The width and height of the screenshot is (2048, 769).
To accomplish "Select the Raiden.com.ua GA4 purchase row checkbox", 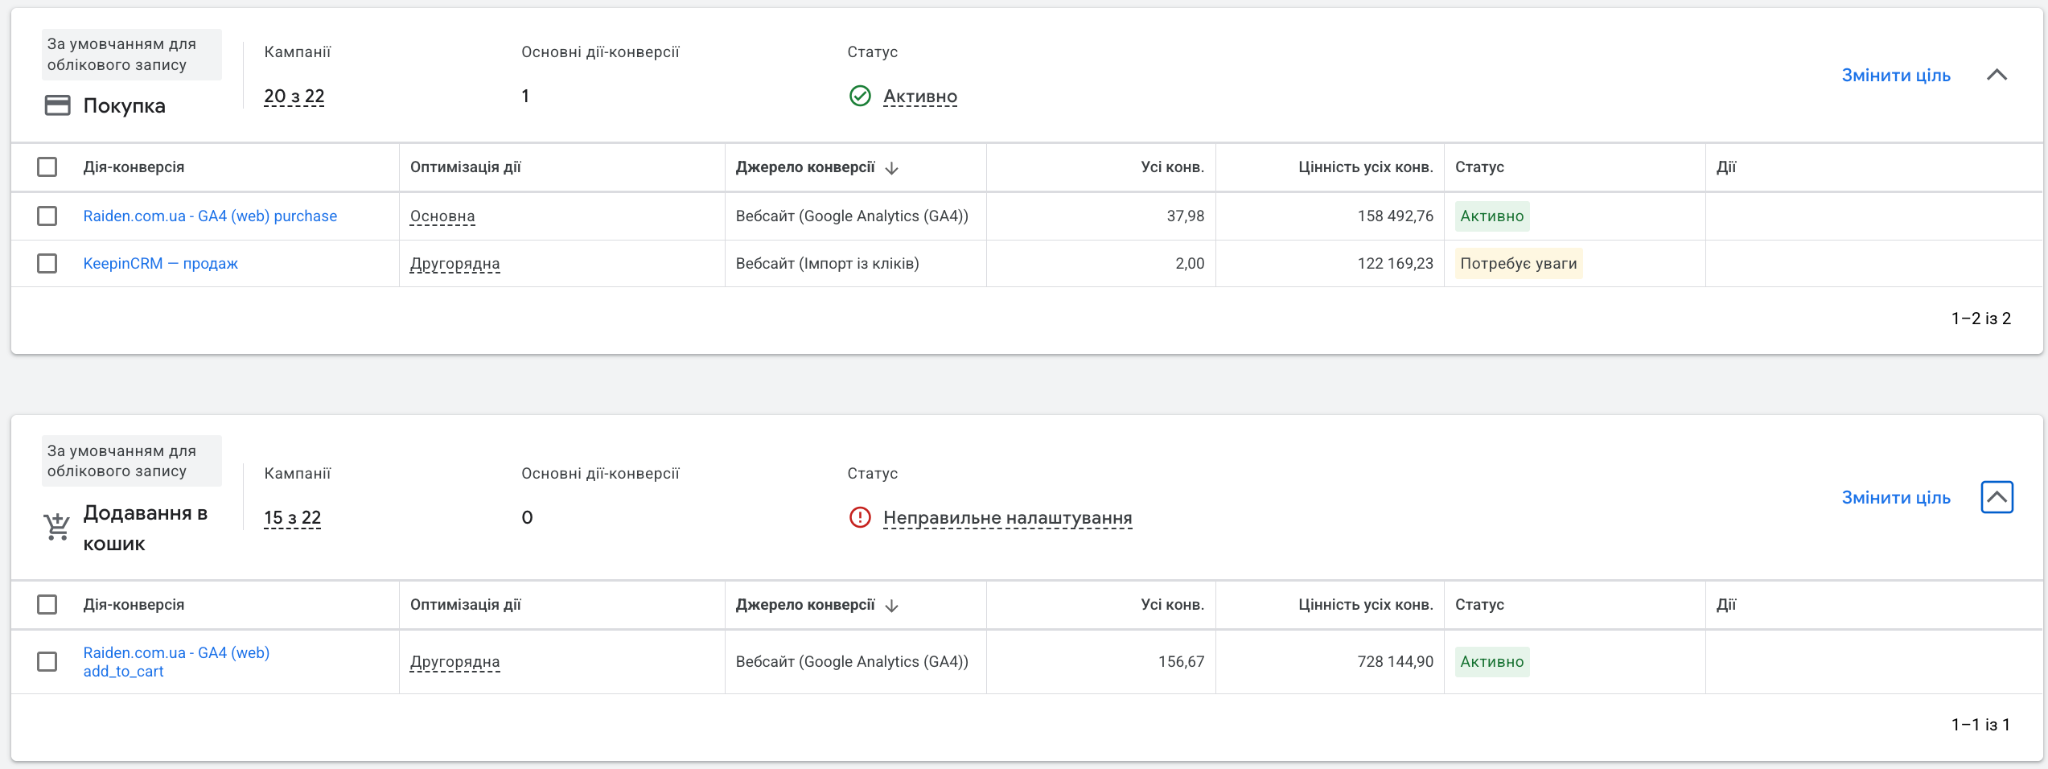I will point(47,216).
